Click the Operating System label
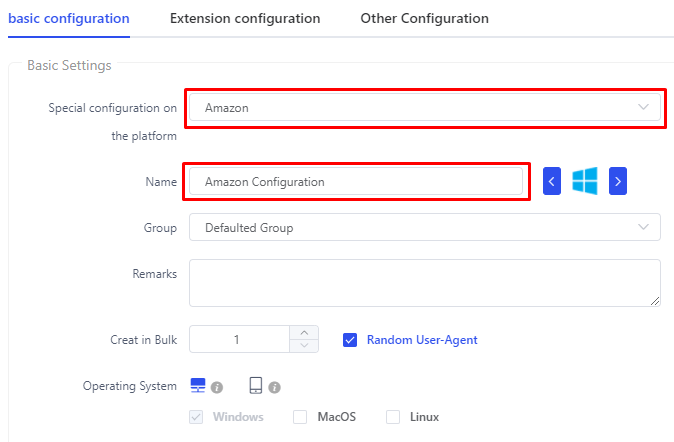This screenshot has width=674, height=442. [x=130, y=386]
